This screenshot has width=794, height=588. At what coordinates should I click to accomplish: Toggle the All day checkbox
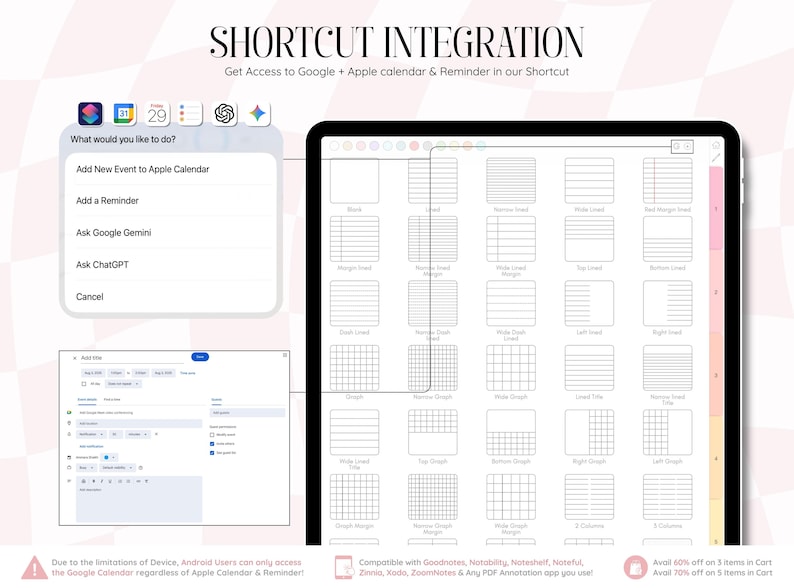click(84, 384)
